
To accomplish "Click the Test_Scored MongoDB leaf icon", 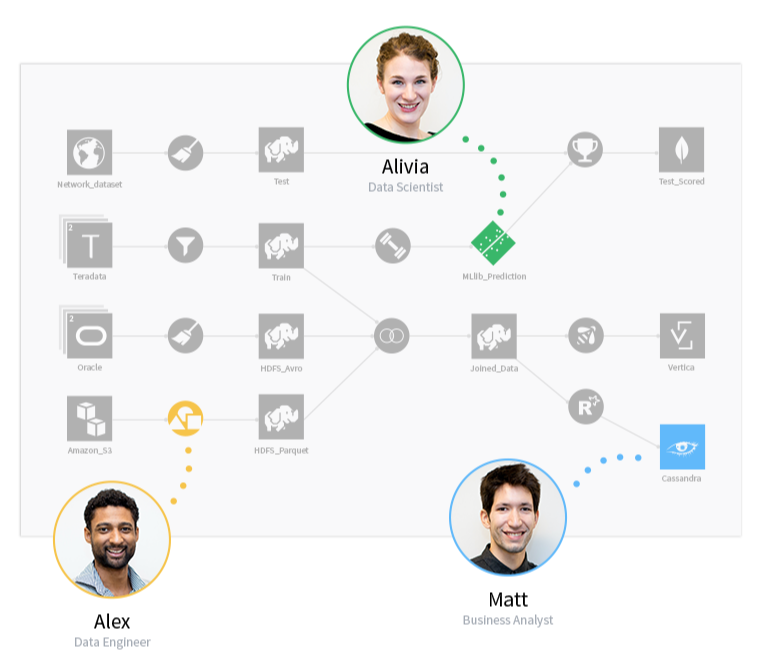I will tap(681, 150).
